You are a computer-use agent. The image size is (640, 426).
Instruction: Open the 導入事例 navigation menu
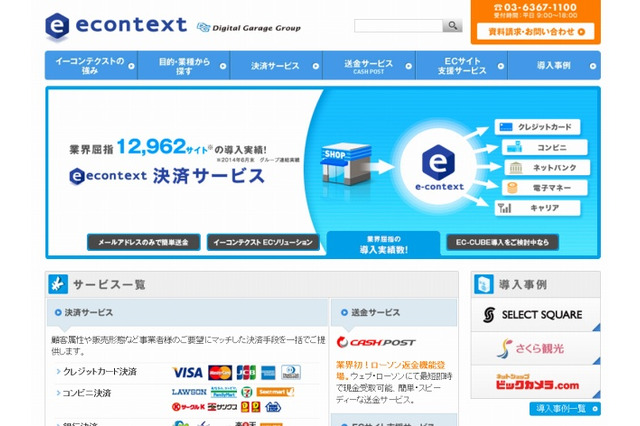pyautogui.click(x=554, y=65)
